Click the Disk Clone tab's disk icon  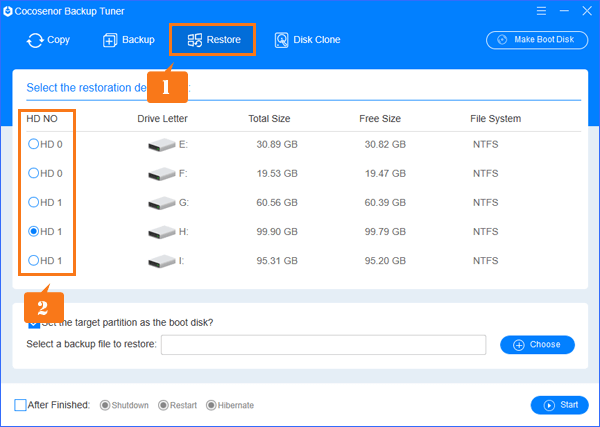(282, 40)
